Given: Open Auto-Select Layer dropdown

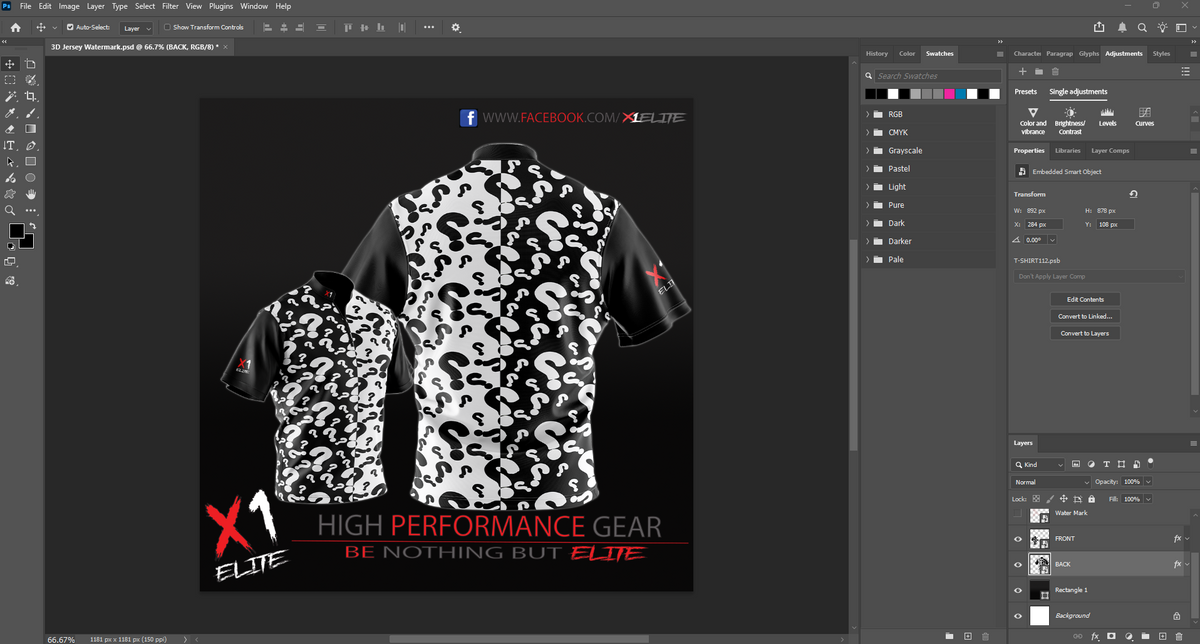Looking at the screenshot, I should (x=137, y=28).
